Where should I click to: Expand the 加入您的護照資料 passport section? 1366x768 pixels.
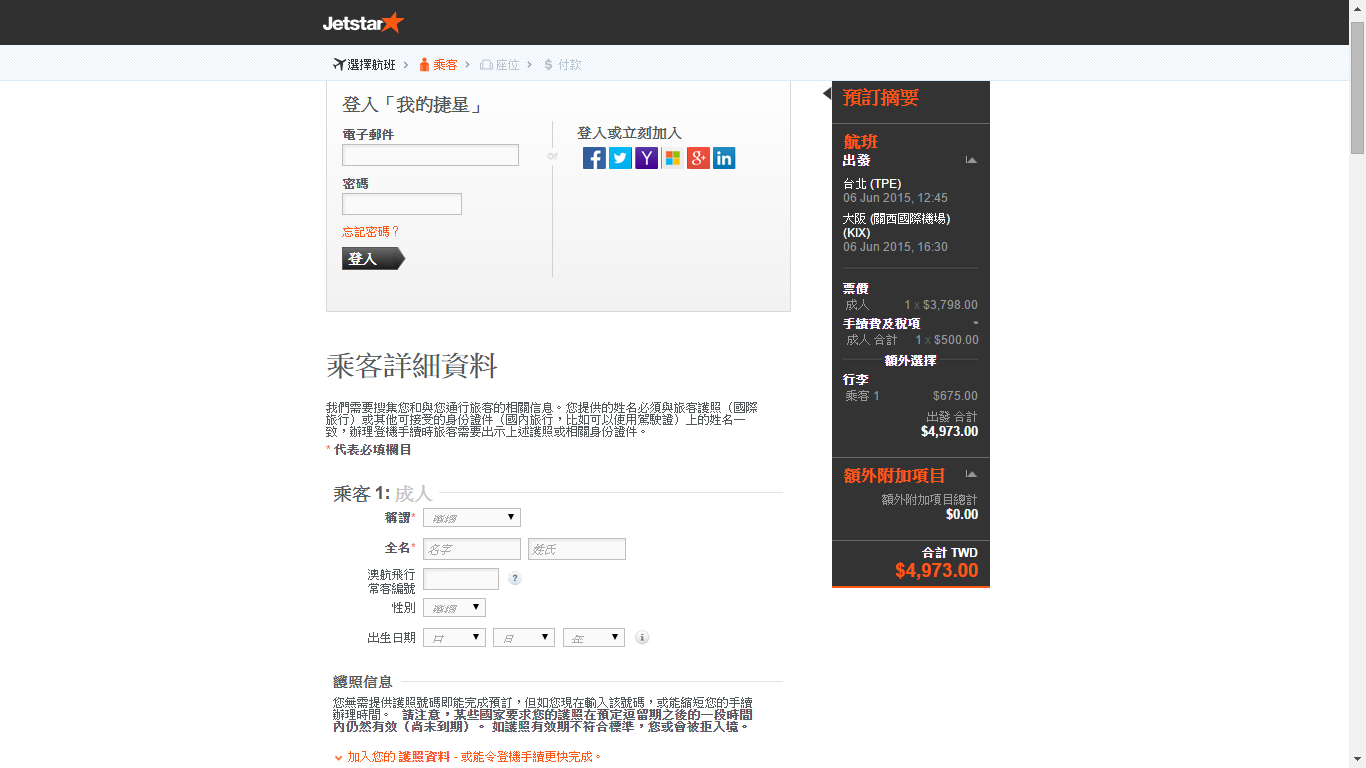click(468, 757)
